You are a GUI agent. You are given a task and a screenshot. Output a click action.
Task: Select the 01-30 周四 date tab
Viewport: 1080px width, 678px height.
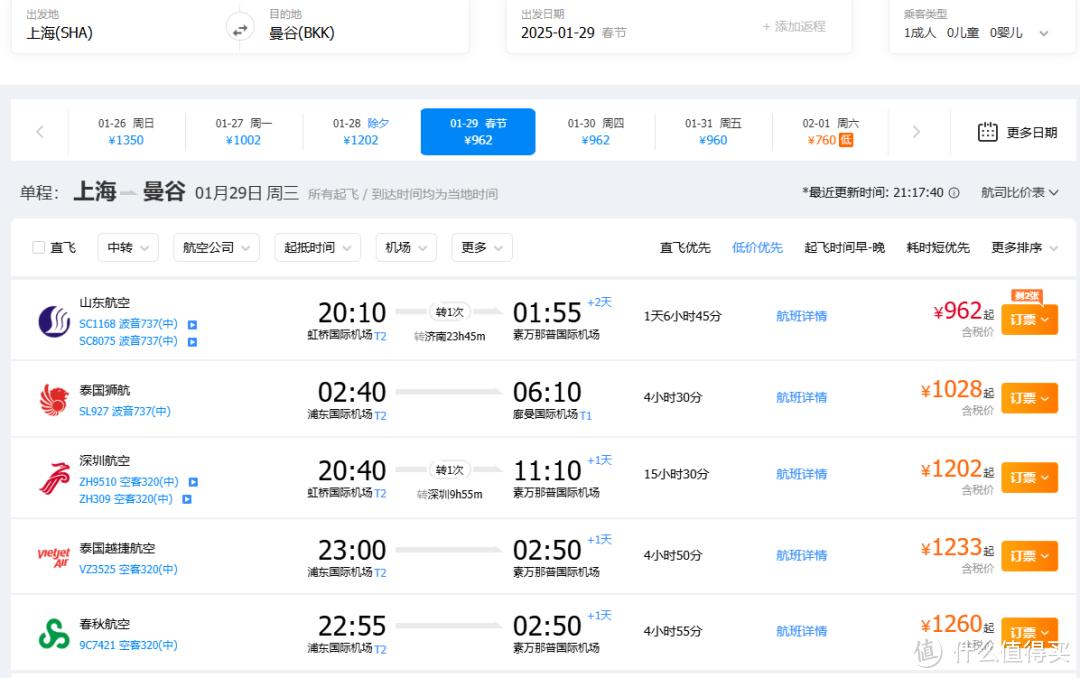click(x=596, y=132)
